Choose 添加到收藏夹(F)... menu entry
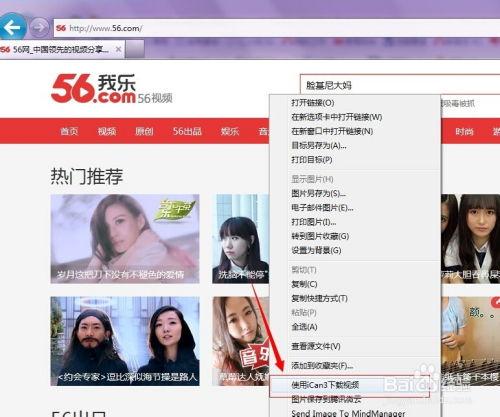The image size is (500, 417). pos(355,366)
